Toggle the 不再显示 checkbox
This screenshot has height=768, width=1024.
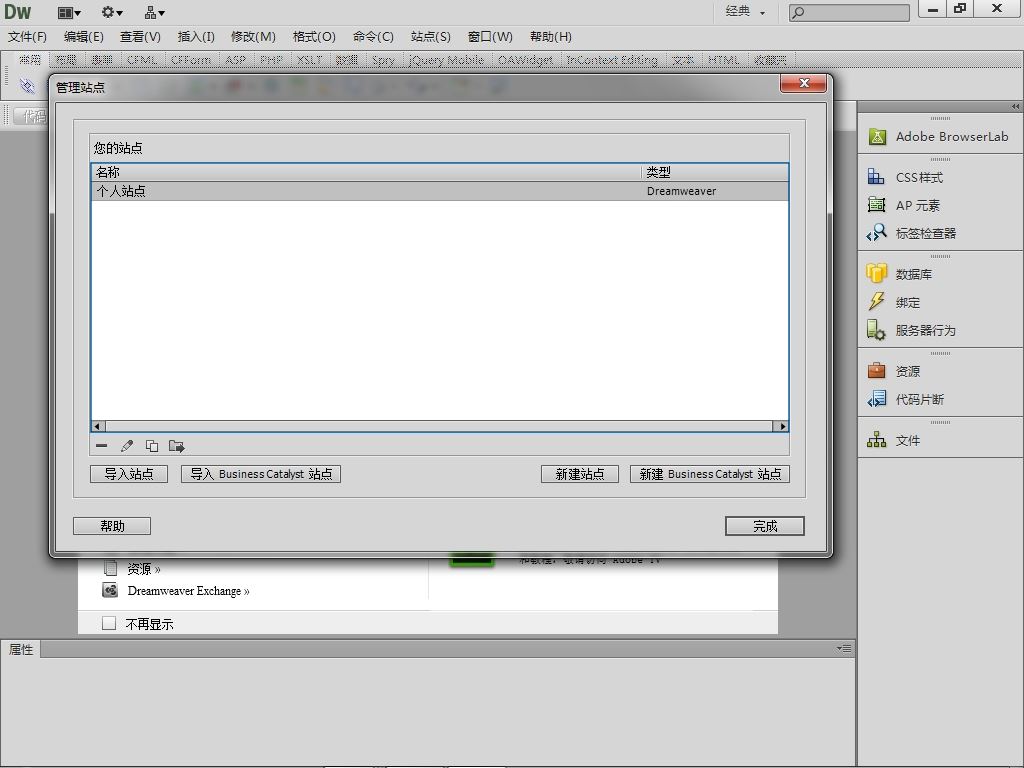click(x=109, y=623)
